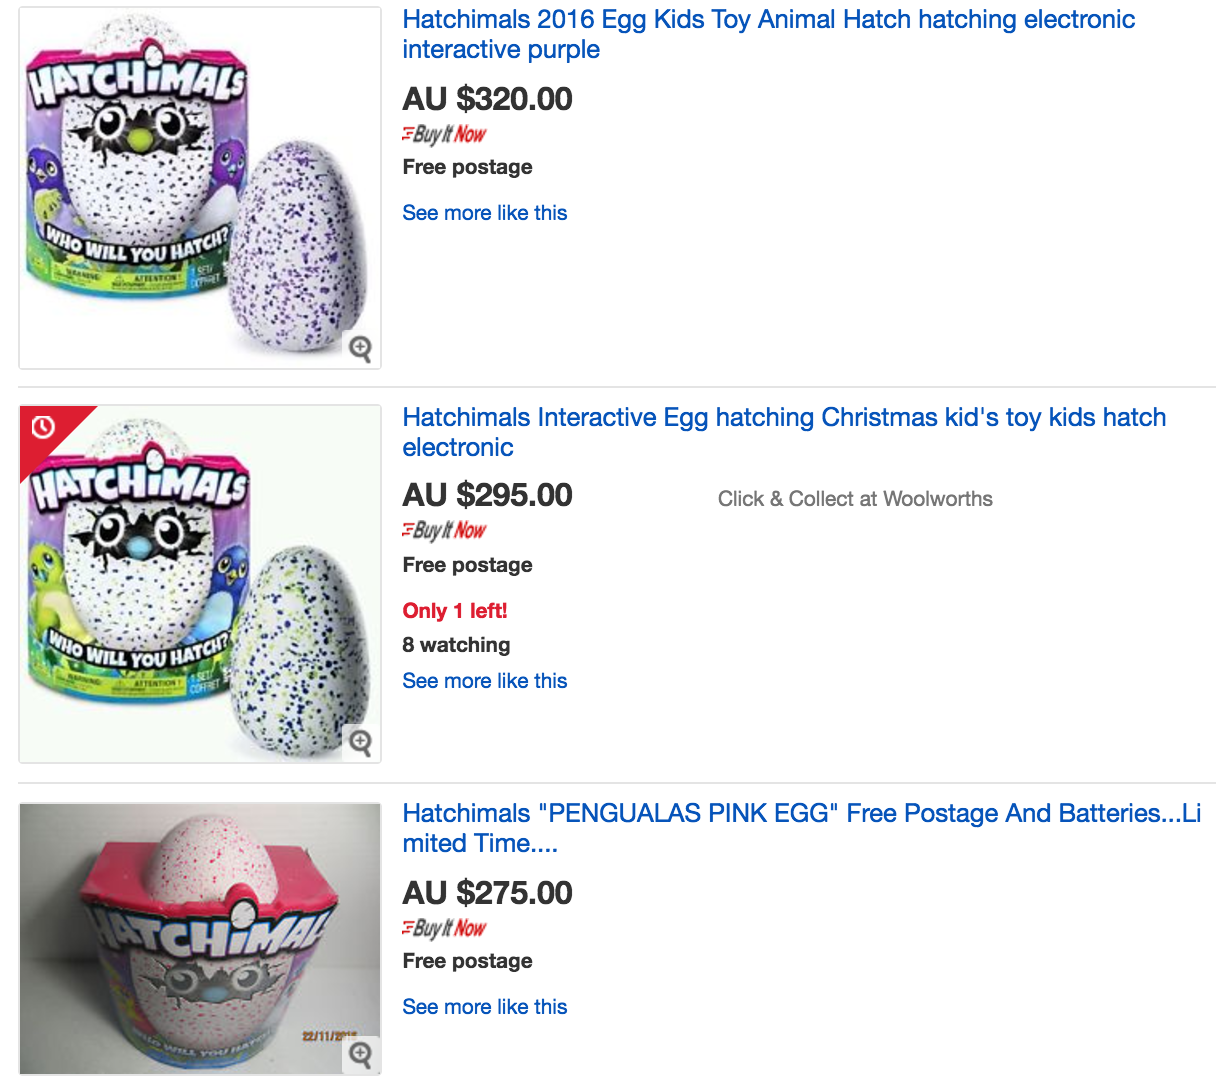Click Buy It Now logo under AU $295.00

click(444, 530)
